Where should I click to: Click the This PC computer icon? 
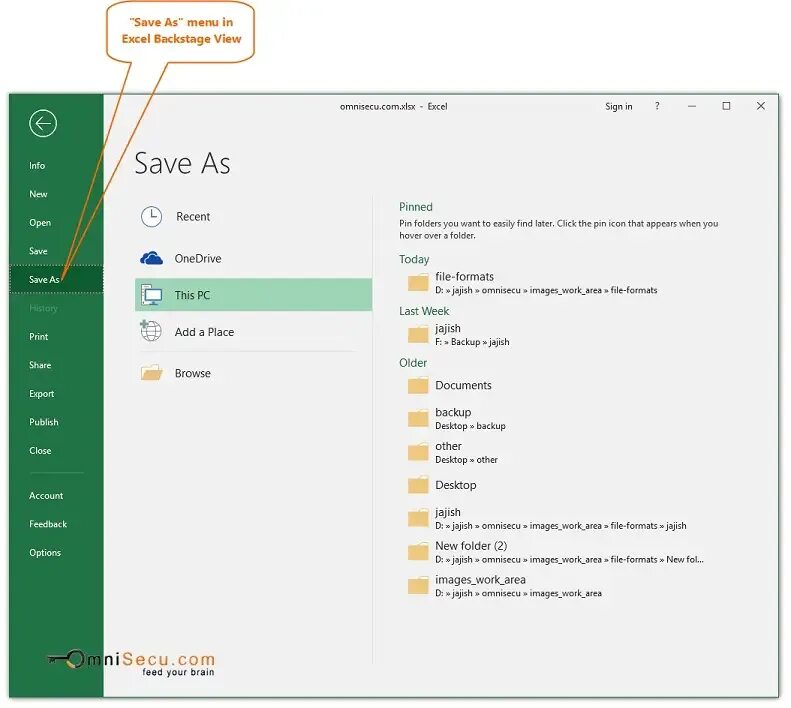click(x=151, y=295)
